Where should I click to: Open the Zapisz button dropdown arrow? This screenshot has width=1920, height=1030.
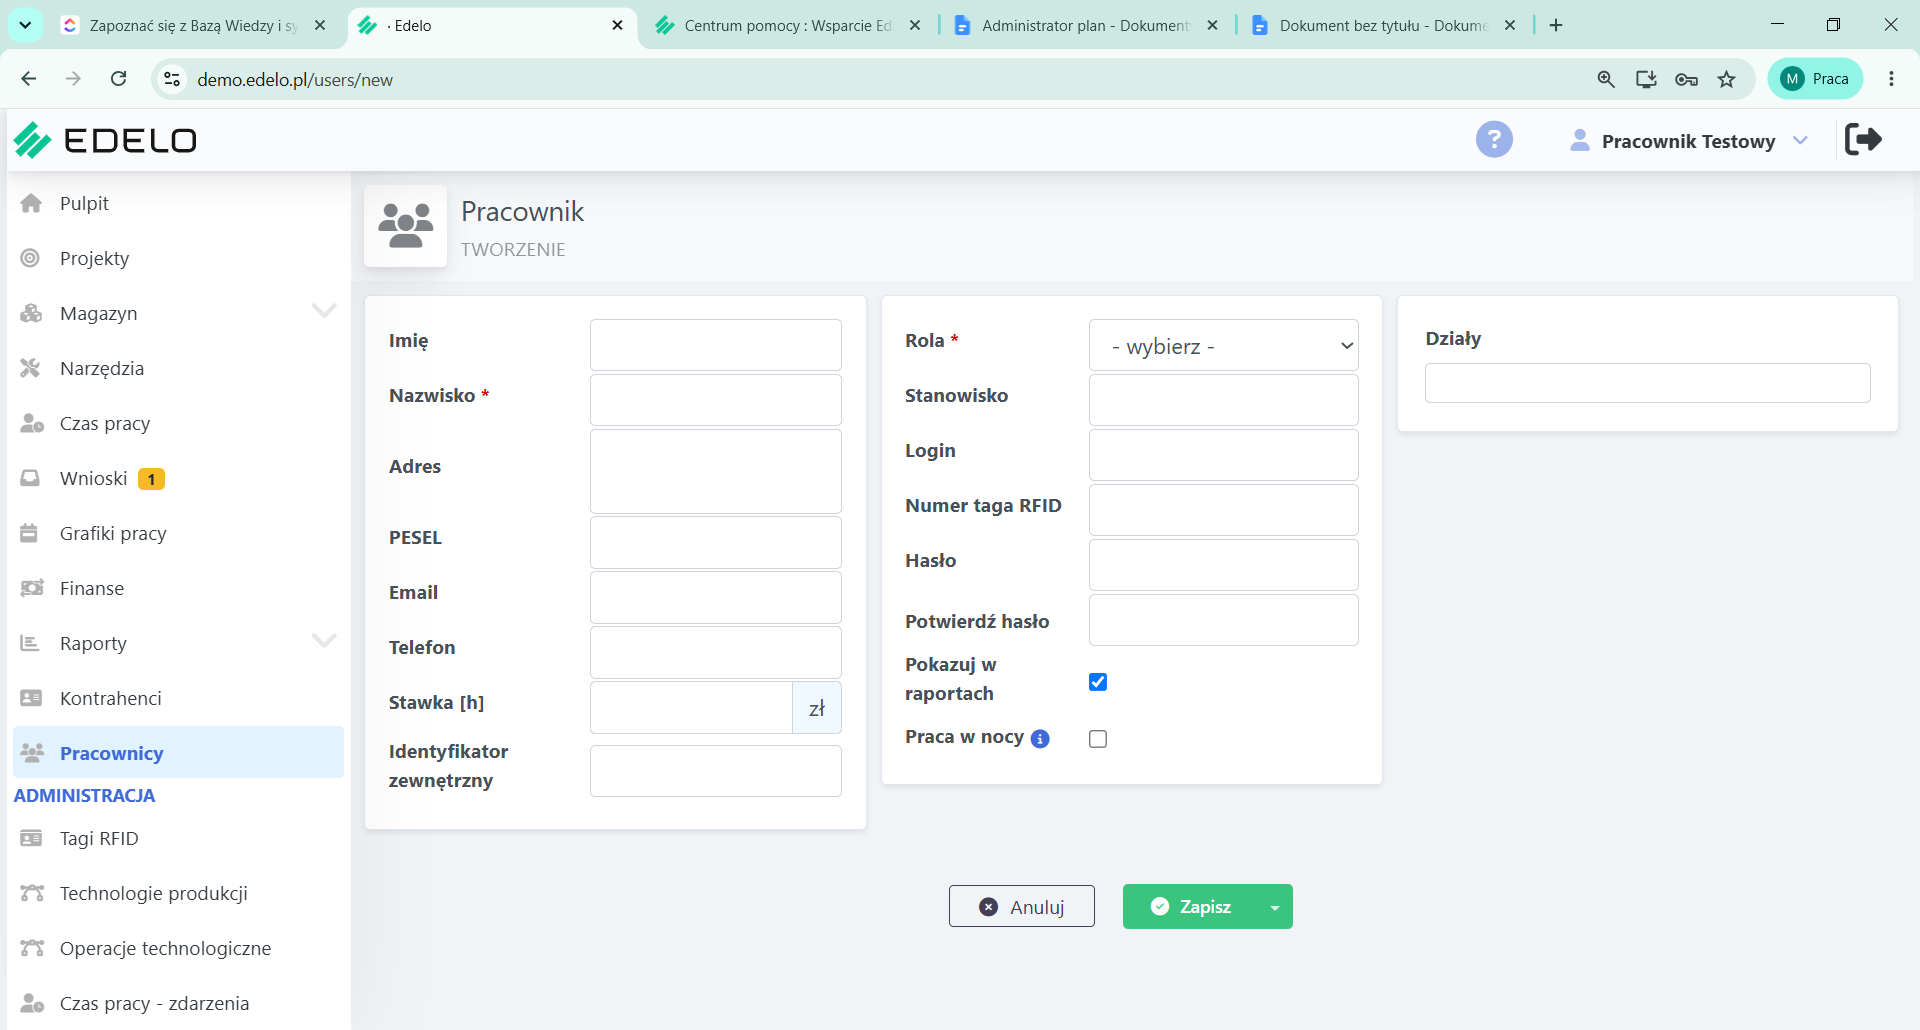click(1275, 907)
